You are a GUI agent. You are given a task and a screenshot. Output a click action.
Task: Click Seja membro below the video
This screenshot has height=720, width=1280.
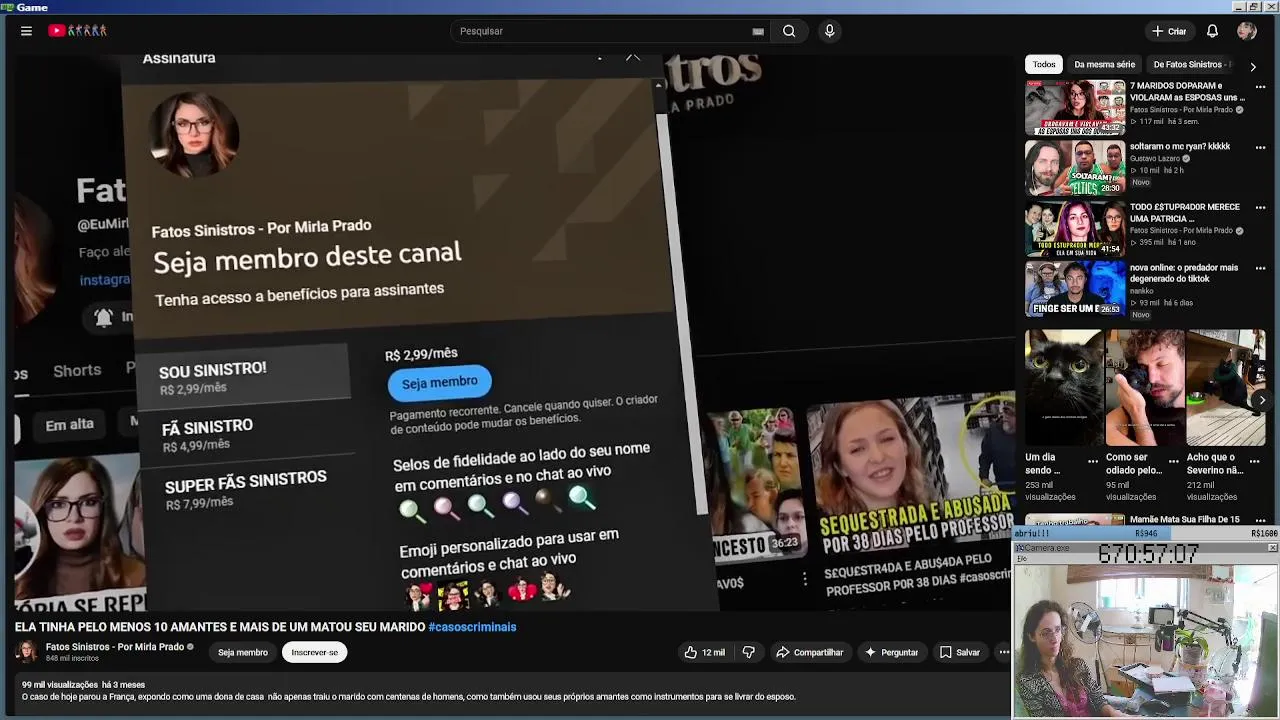(x=243, y=652)
